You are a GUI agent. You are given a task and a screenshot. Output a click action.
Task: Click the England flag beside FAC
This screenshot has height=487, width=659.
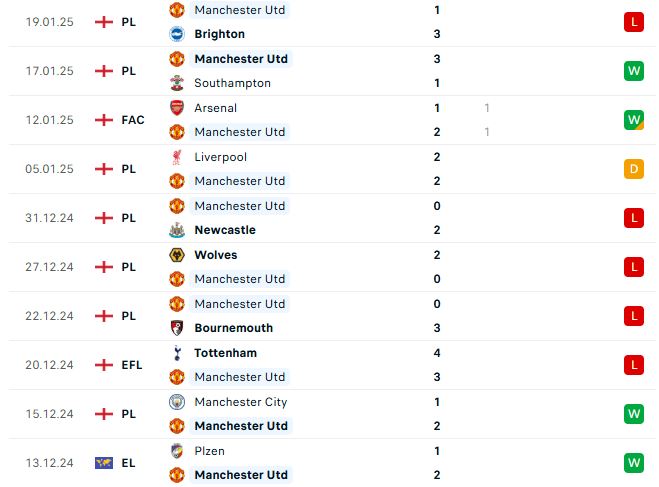click(104, 120)
